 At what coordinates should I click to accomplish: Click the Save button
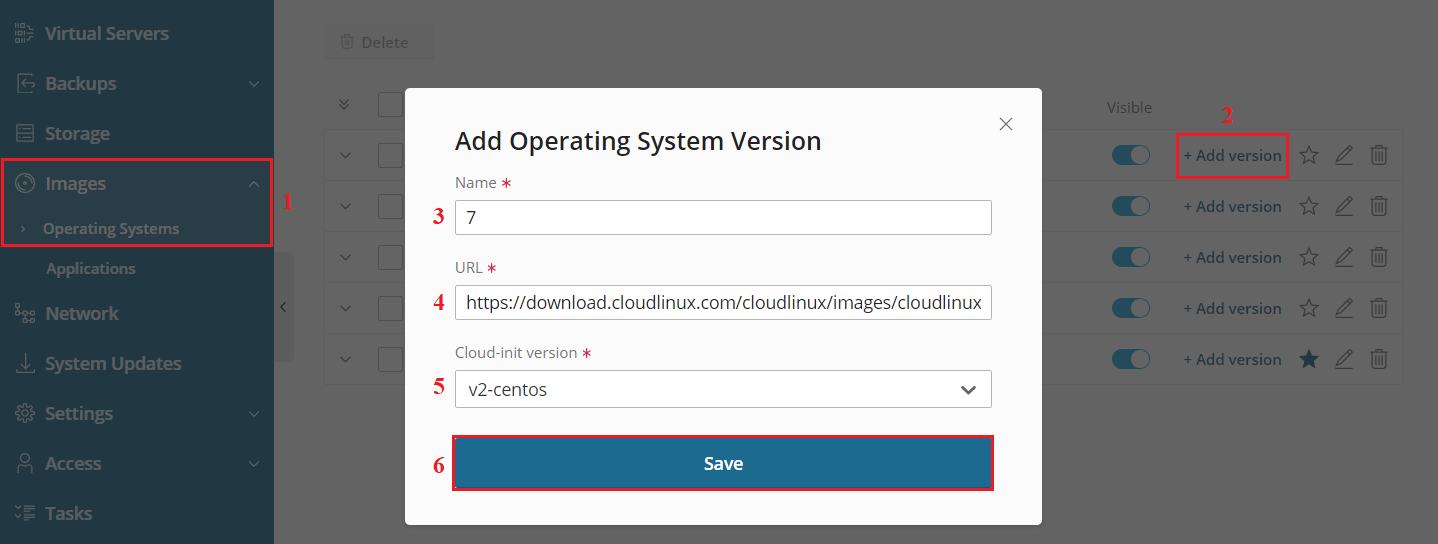[723, 463]
